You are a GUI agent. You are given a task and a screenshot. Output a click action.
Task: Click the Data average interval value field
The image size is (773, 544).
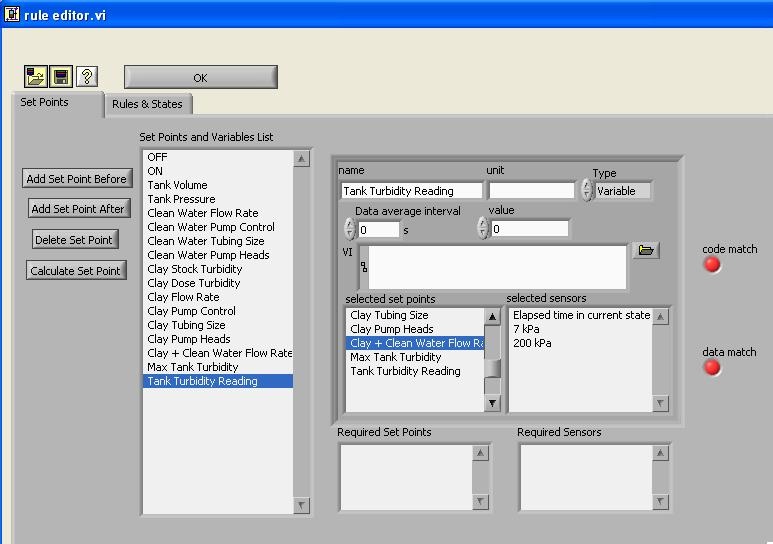379,229
